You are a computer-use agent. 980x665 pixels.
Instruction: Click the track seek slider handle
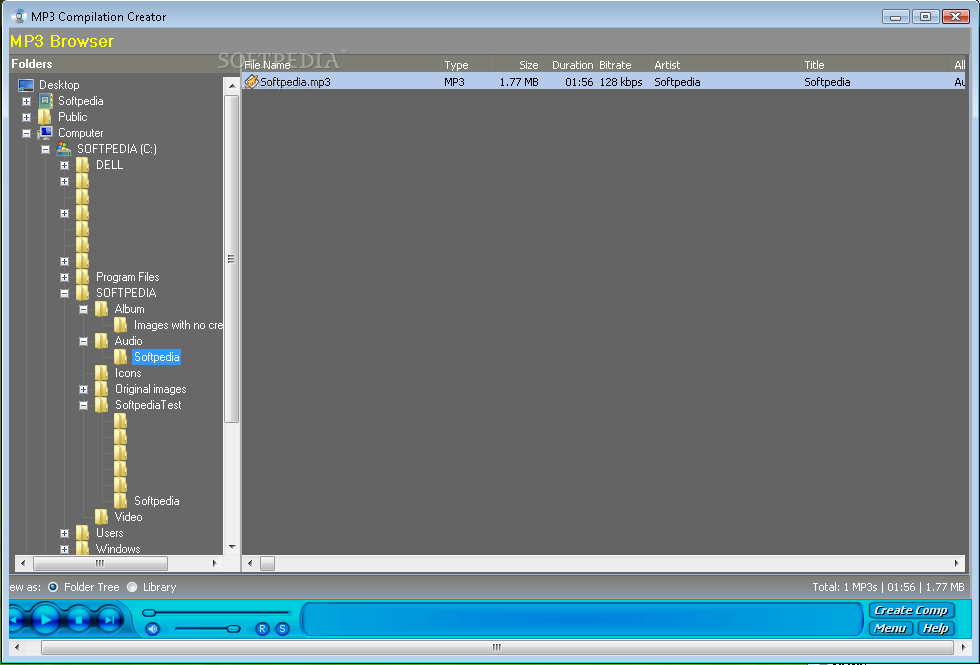149,612
